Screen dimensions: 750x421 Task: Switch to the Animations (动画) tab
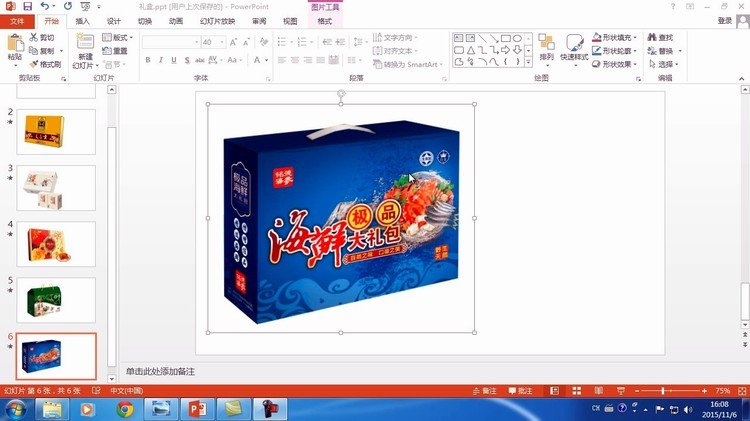pos(176,21)
